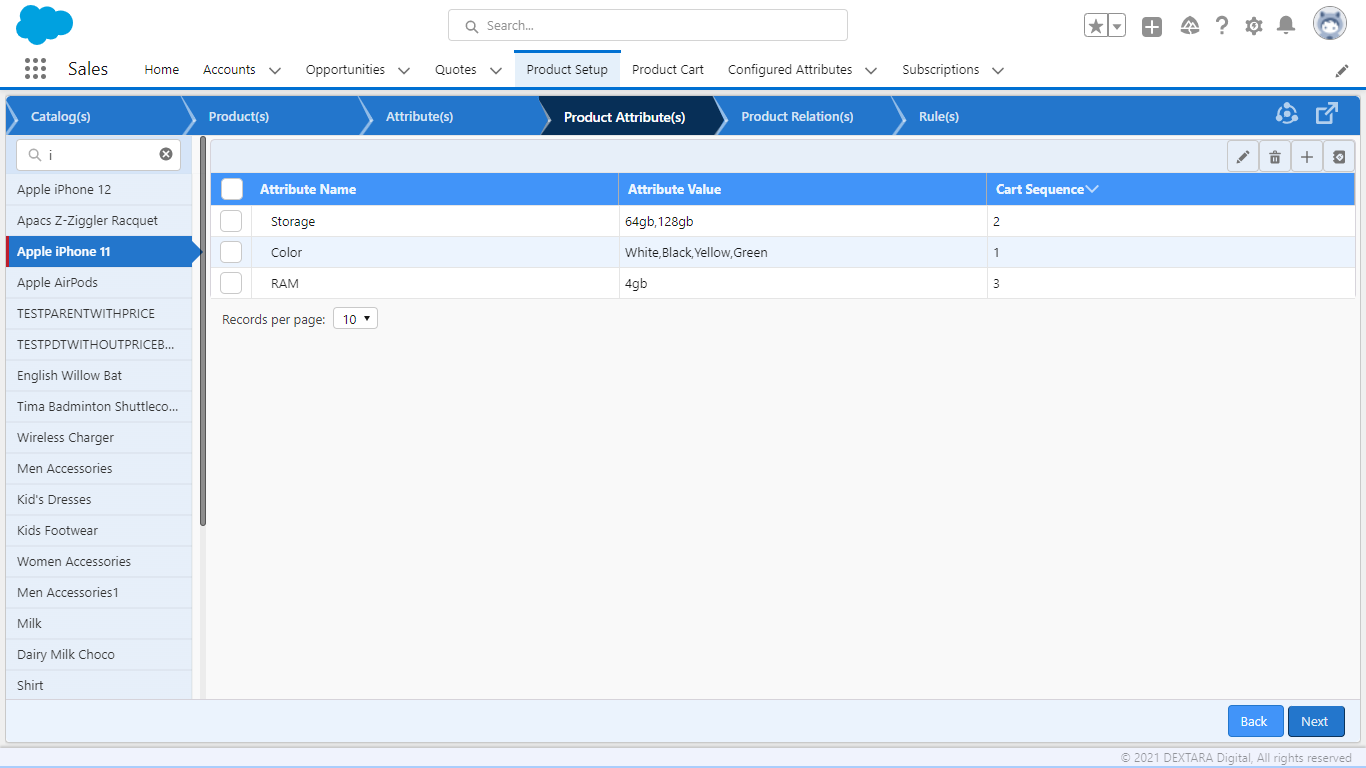Image resolution: width=1366 pixels, height=768 pixels.
Task: Toggle the select all checkbox in header
Action: pyautogui.click(x=232, y=189)
